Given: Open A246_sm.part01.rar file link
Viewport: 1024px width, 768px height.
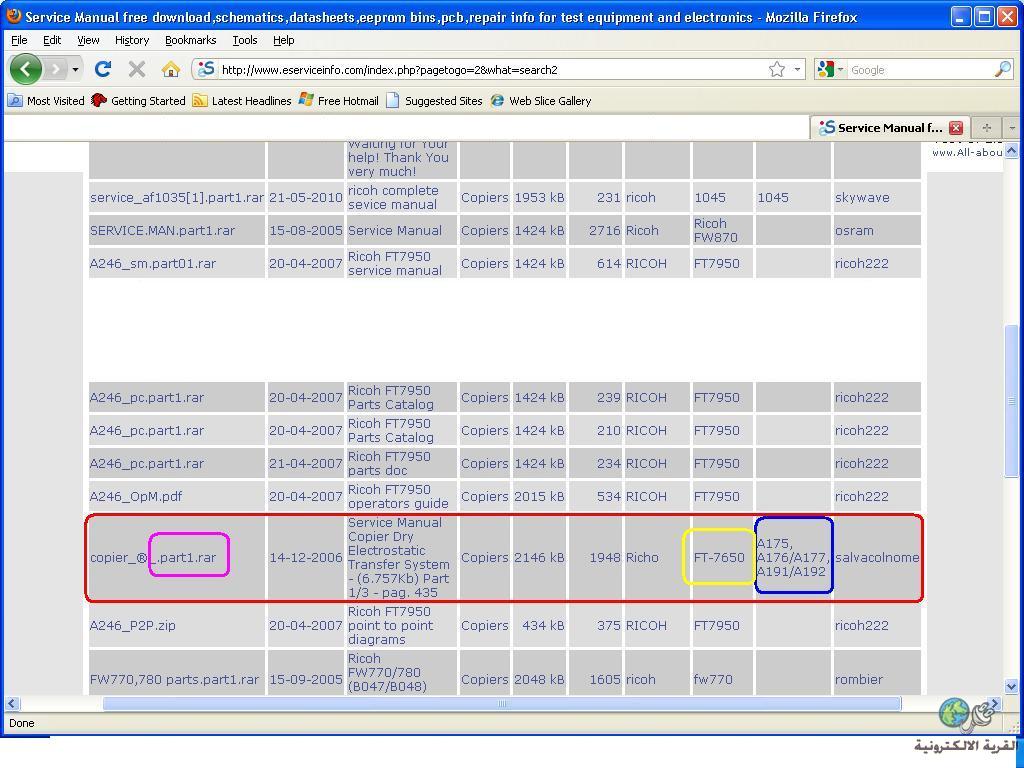Looking at the screenshot, I should coord(153,264).
